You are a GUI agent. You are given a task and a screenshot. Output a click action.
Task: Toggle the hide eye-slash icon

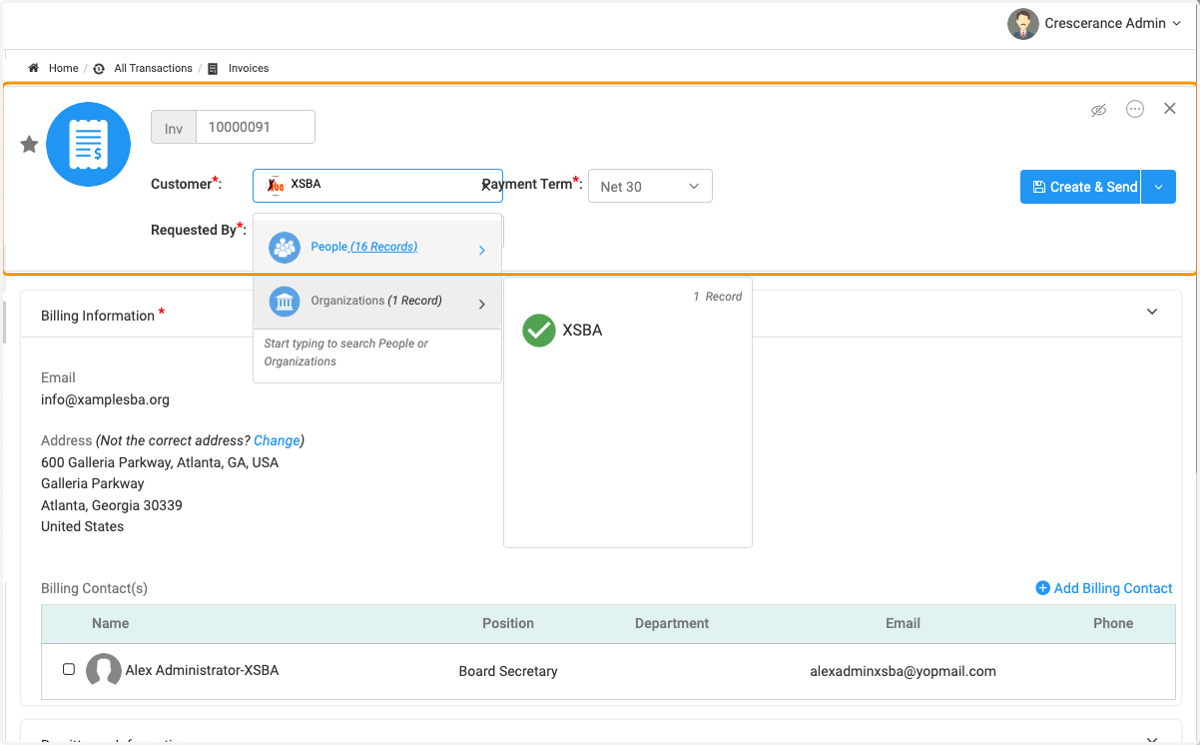[x=1098, y=110]
